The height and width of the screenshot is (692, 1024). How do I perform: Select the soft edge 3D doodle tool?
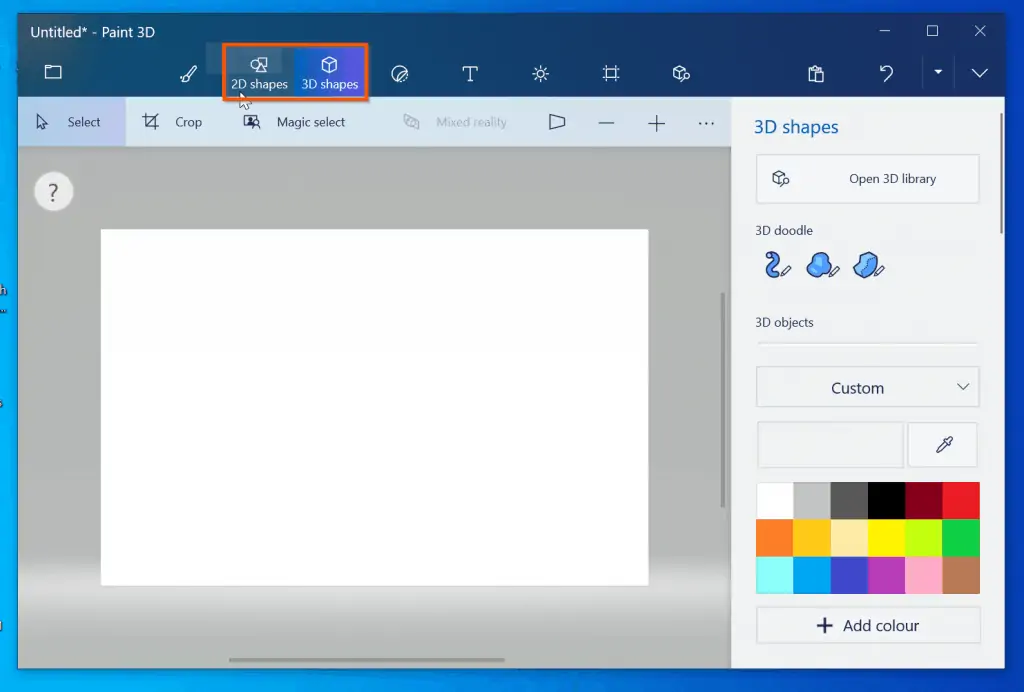(822, 264)
